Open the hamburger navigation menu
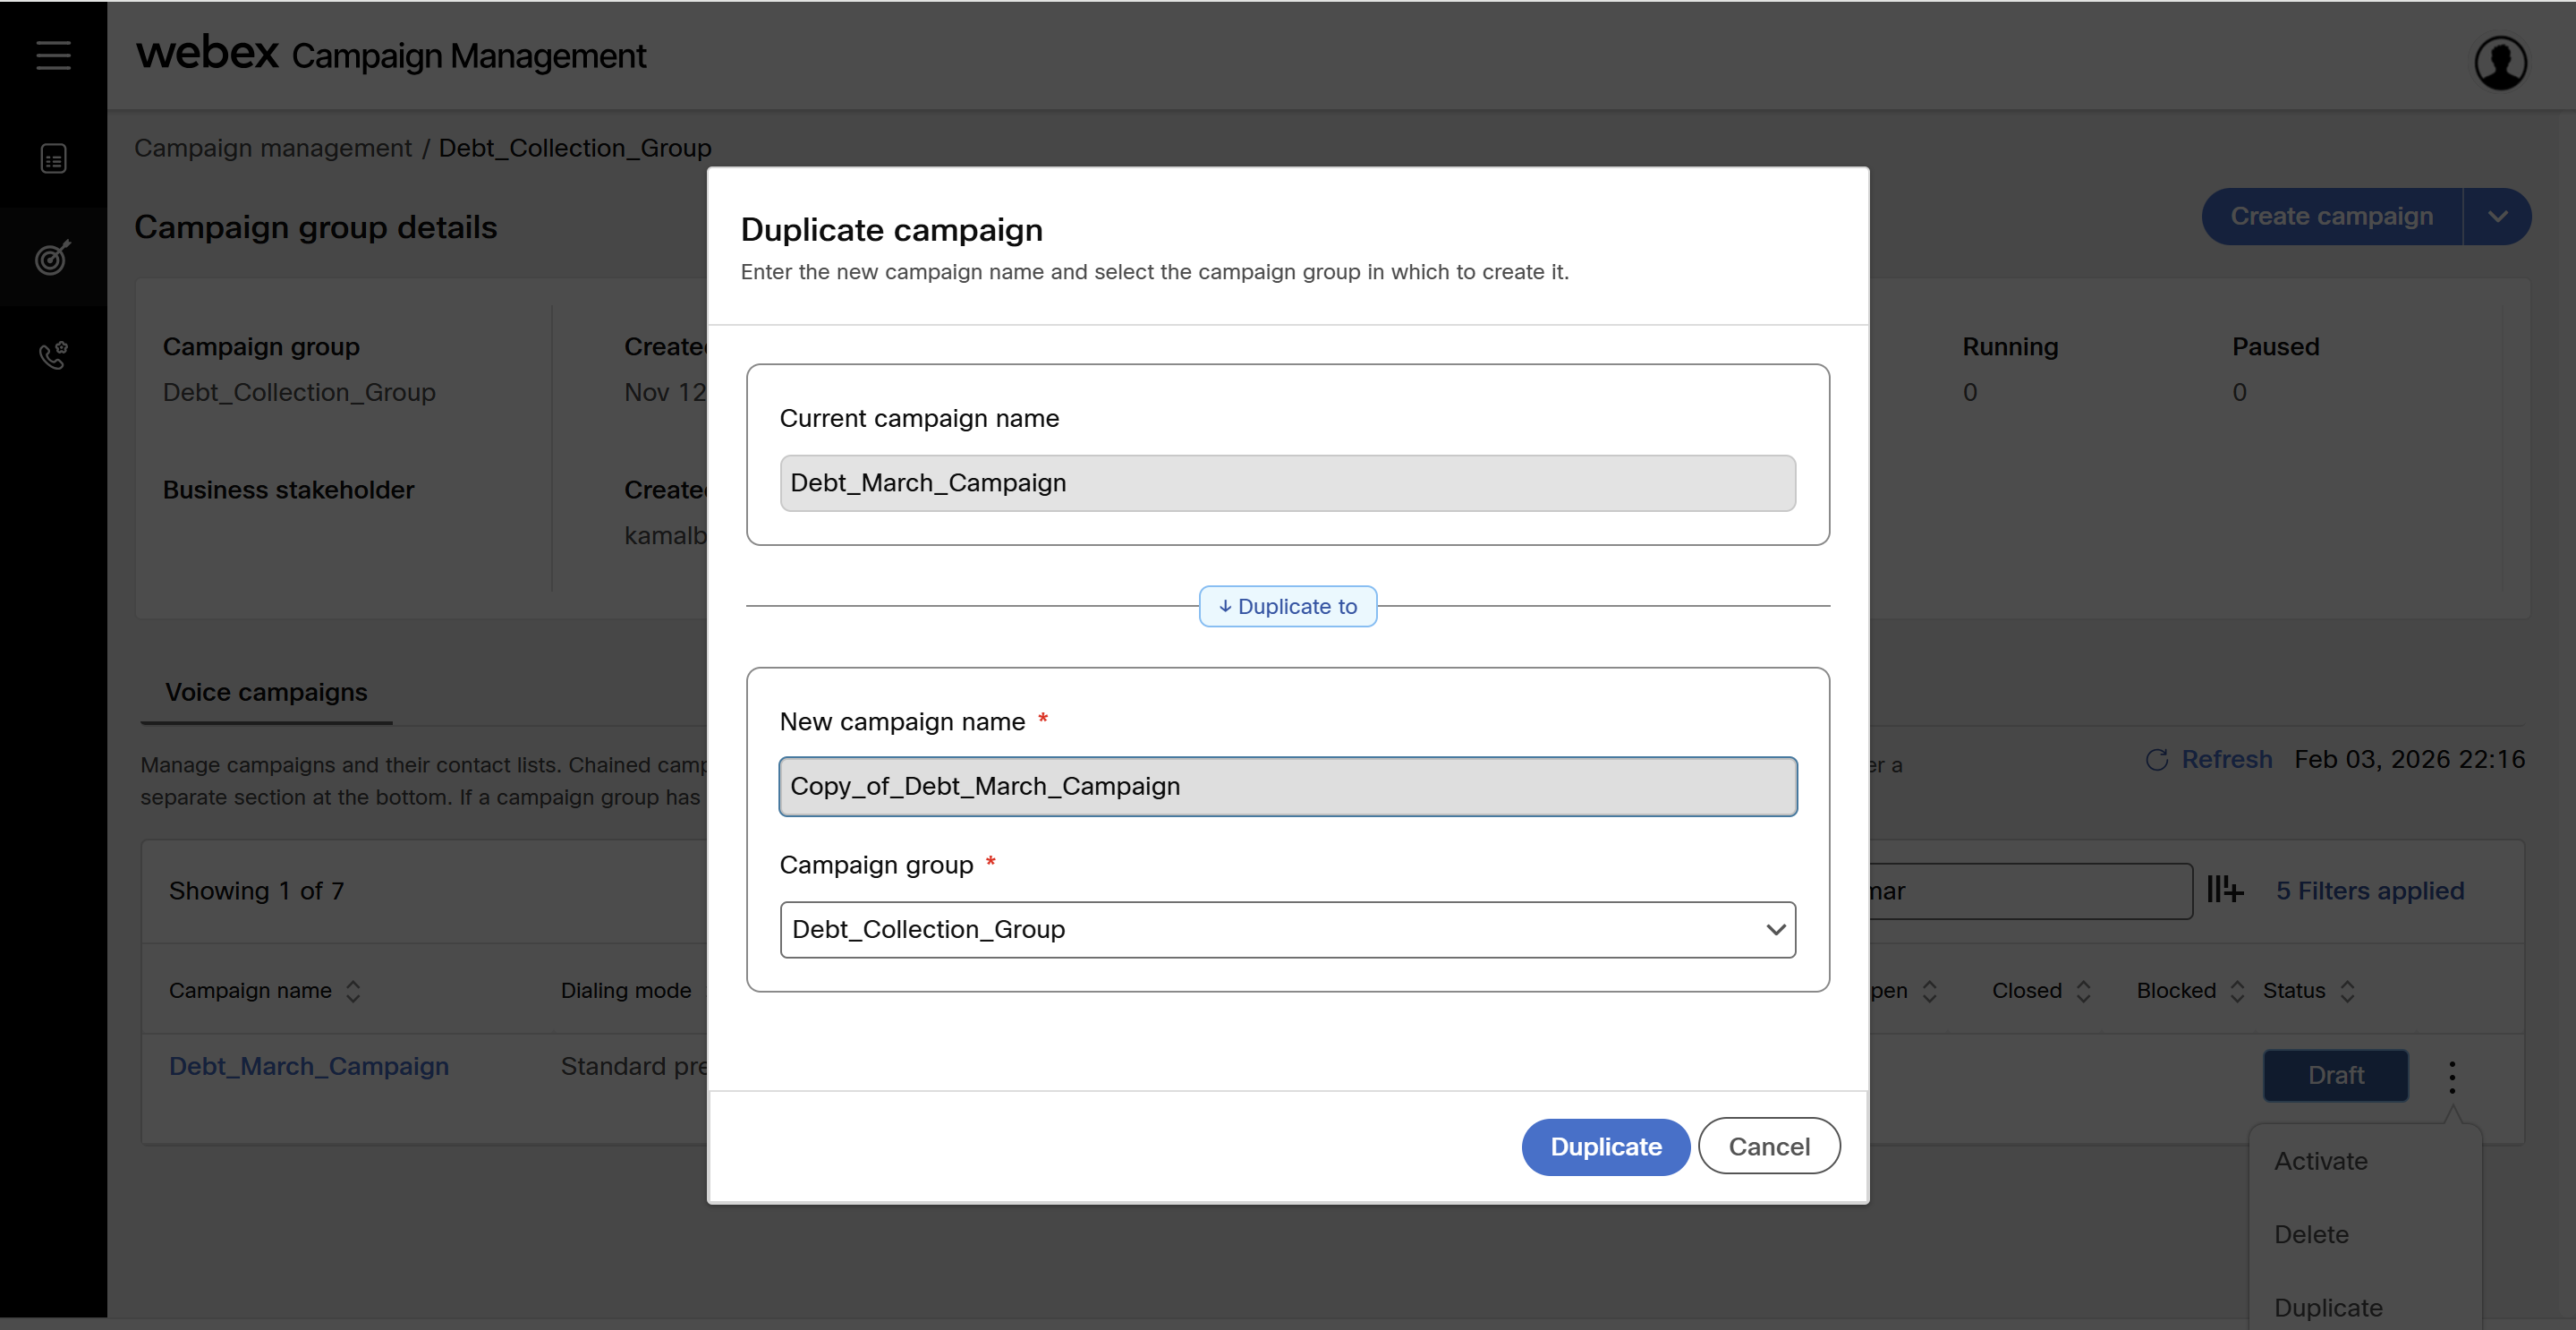2576x1330 pixels. click(x=53, y=55)
